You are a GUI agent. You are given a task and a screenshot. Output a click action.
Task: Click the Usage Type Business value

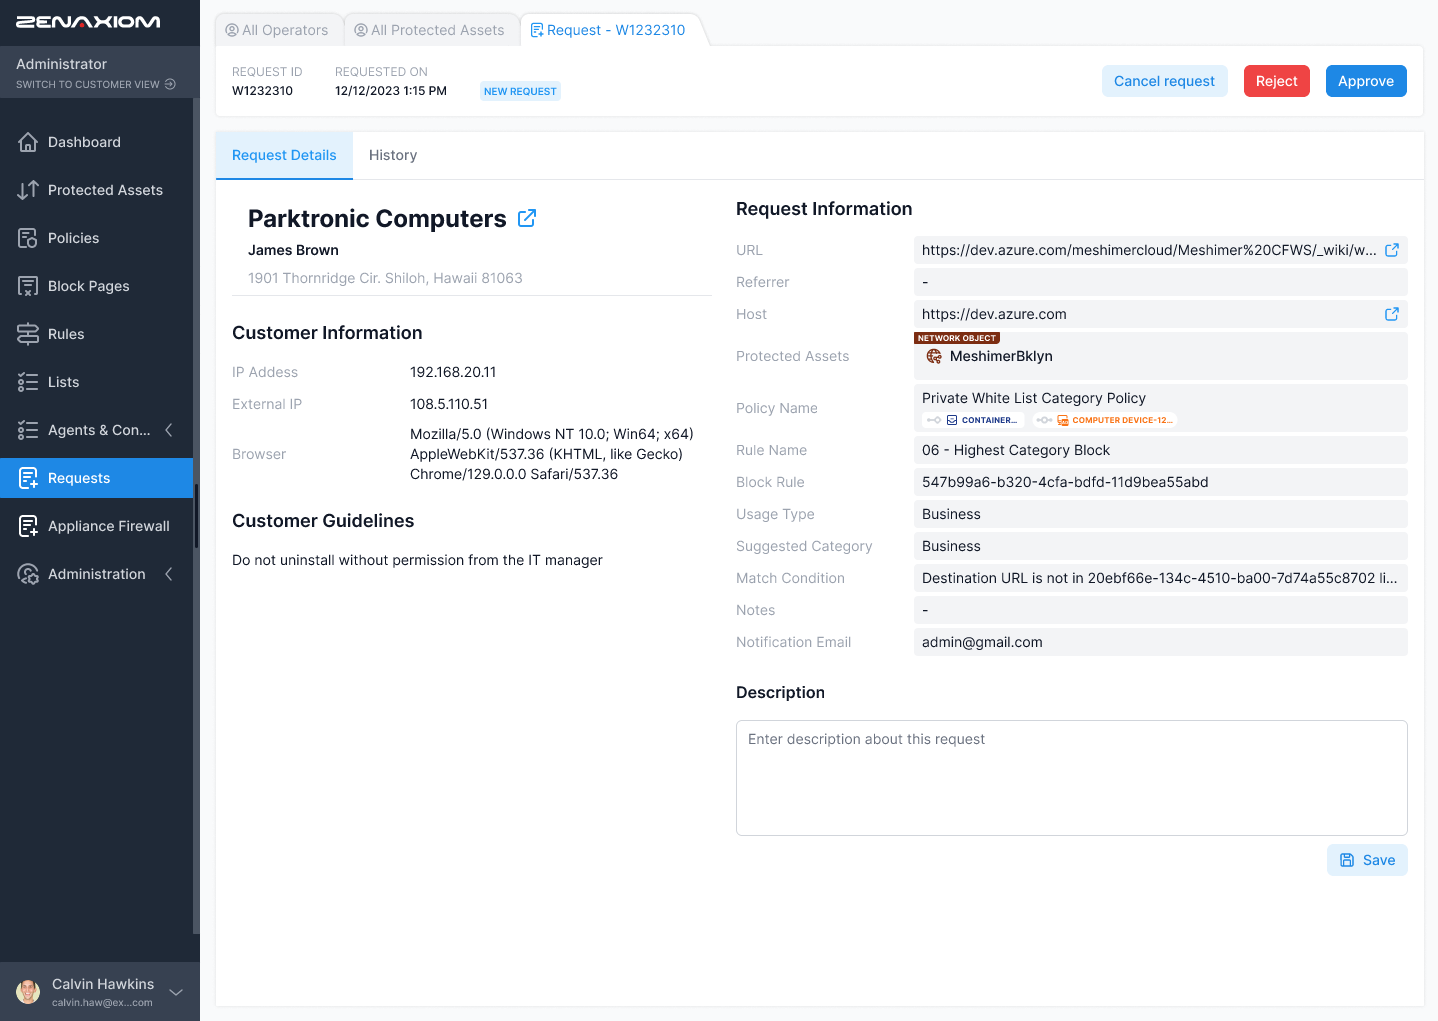(x=951, y=514)
